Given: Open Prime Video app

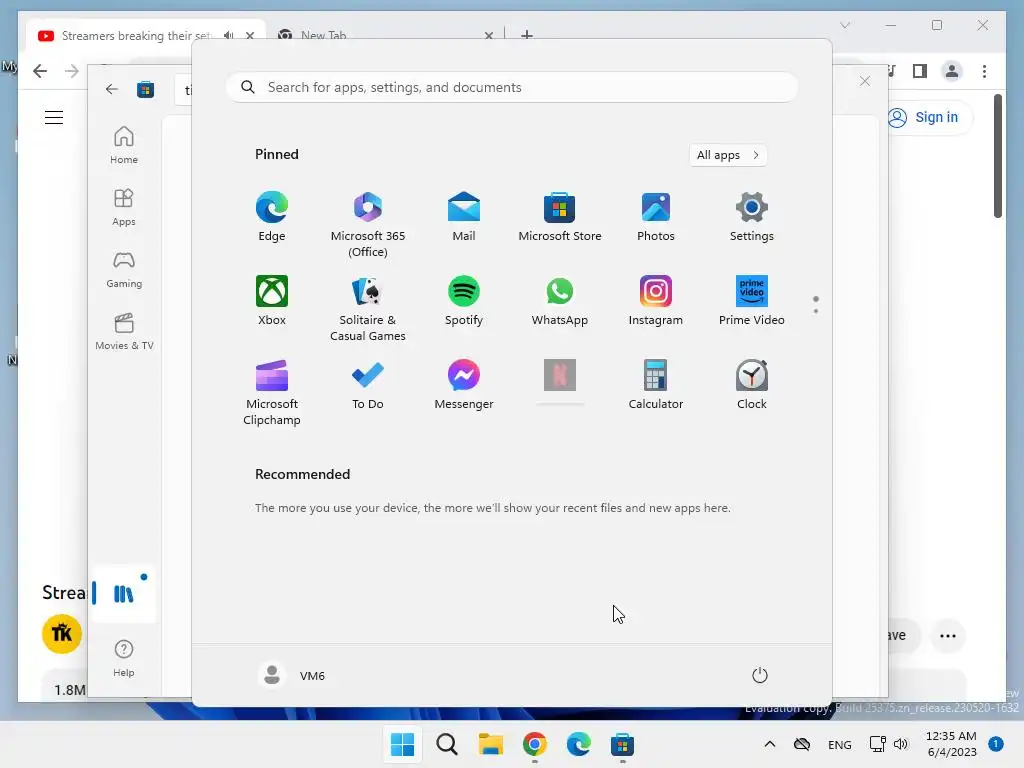Looking at the screenshot, I should (752, 301).
